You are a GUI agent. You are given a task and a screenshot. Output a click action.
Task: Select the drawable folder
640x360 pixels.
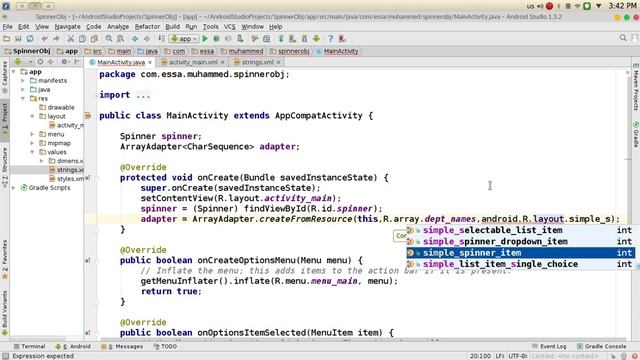pos(57,107)
